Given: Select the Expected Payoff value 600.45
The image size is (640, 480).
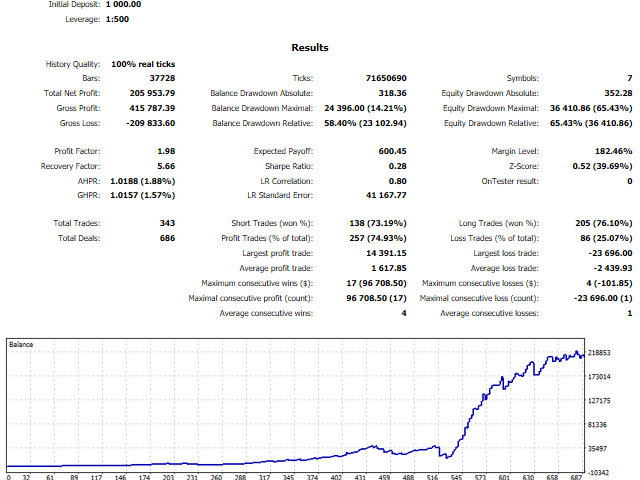Looking at the screenshot, I should pyautogui.click(x=389, y=152).
